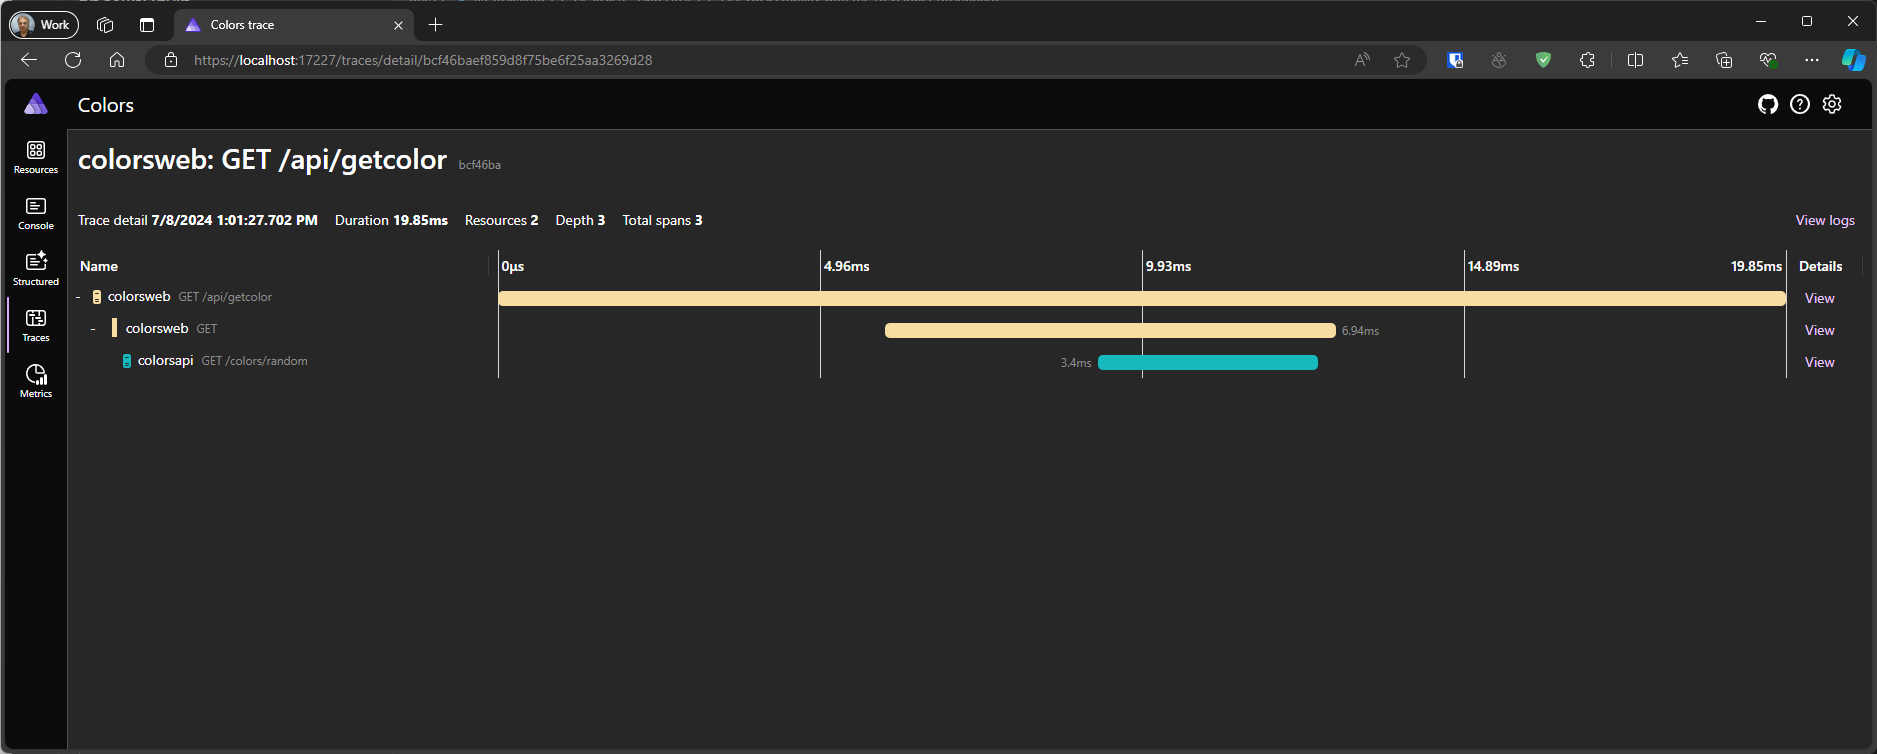
Task: Click the 6.94ms colorsweb span bar
Action: tap(1109, 330)
